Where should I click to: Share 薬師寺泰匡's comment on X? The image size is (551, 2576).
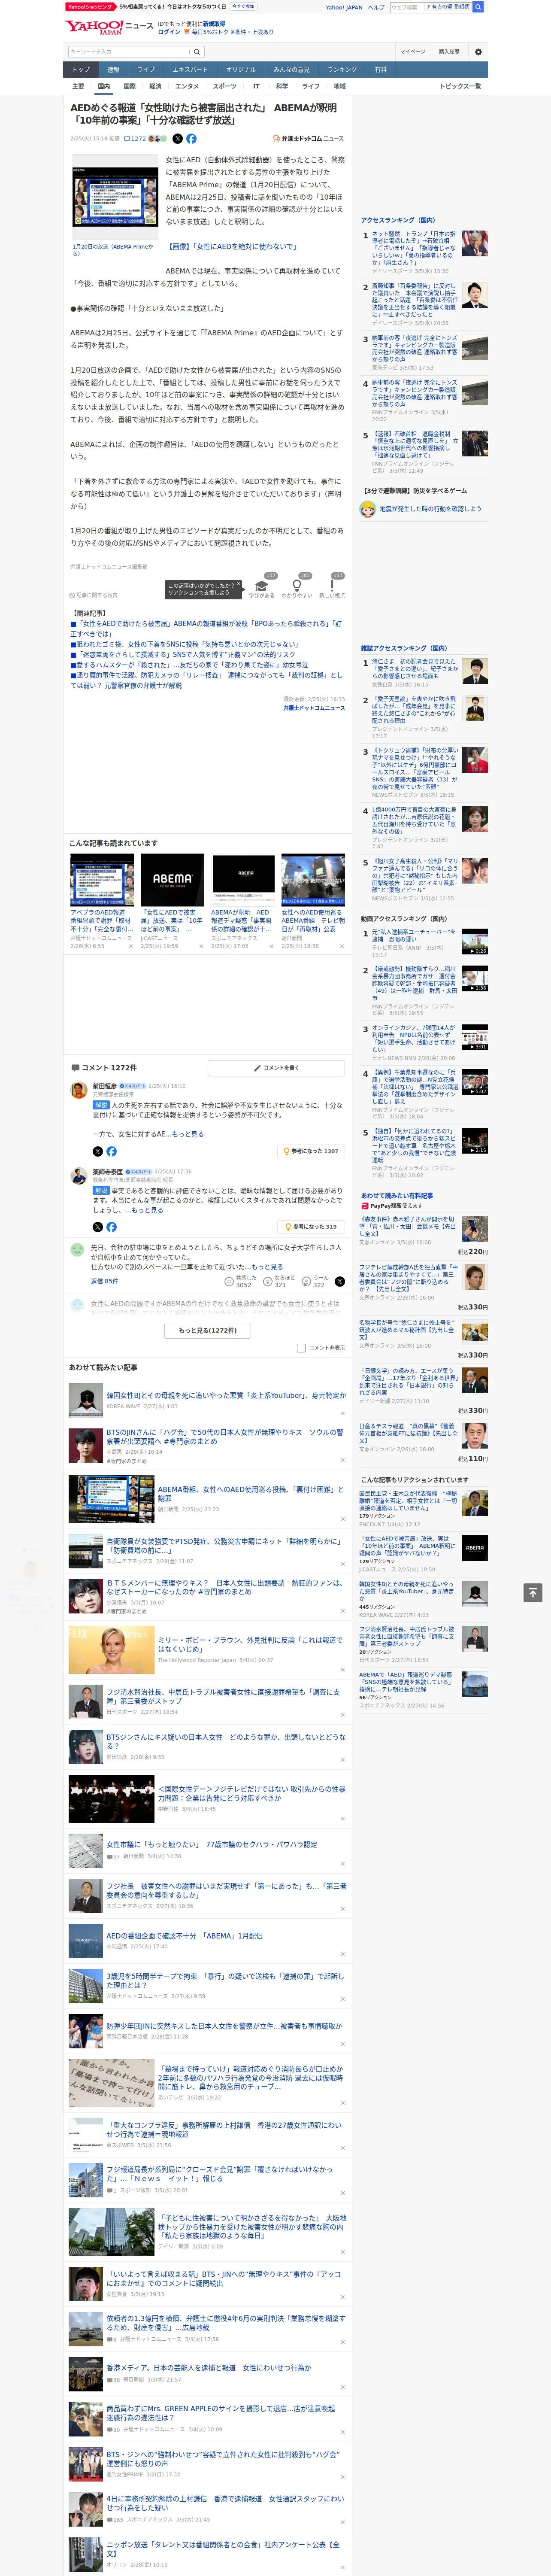coord(98,1227)
